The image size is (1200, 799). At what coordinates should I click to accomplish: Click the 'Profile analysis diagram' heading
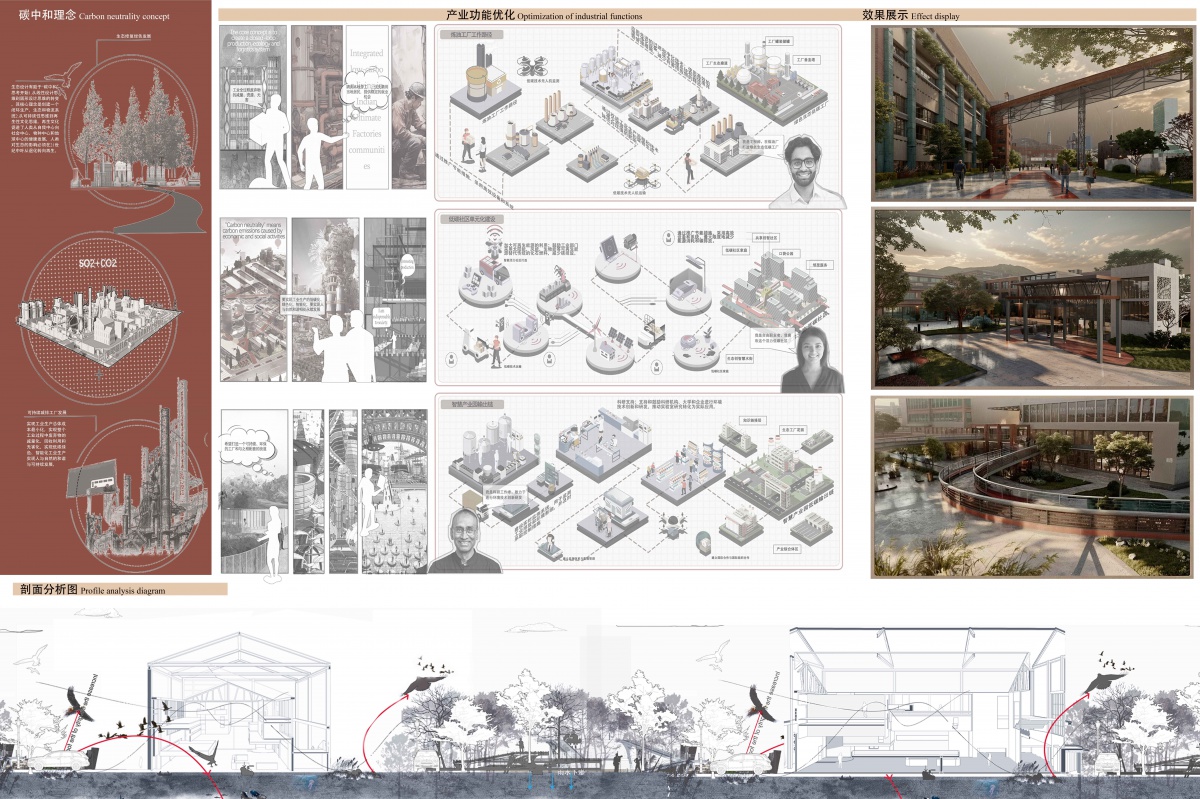[x=88, y=590]
